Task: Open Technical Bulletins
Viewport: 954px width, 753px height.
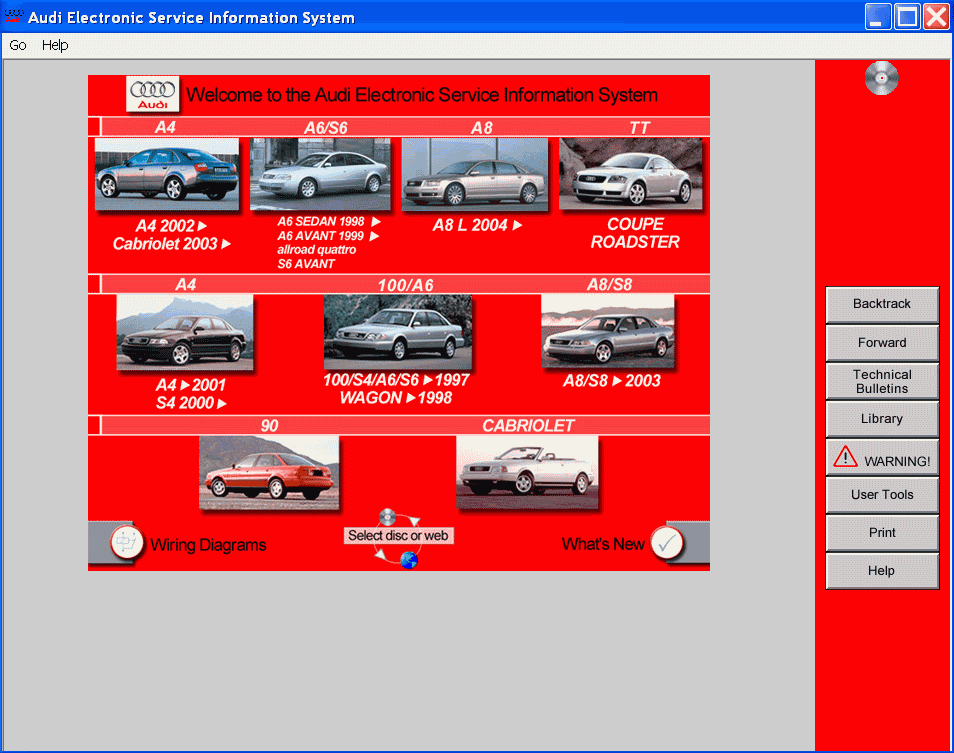Action: [882, 381]
